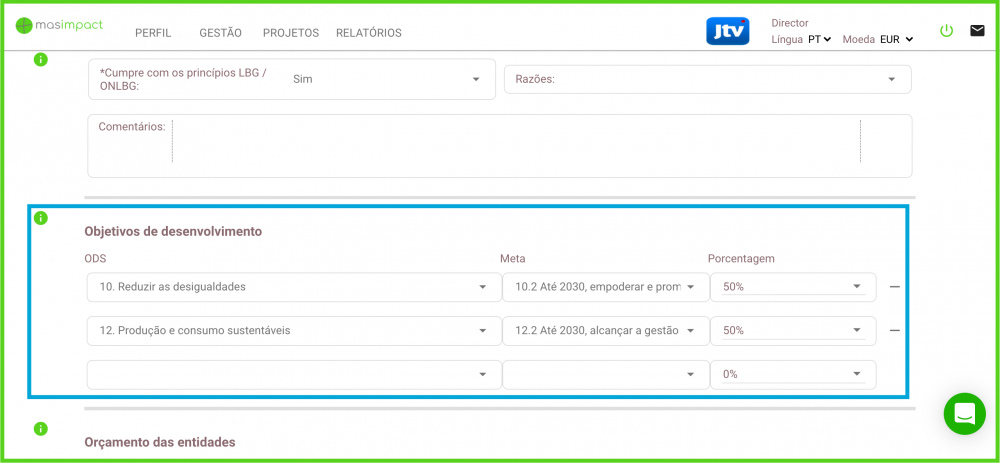Remove the Reduzir as desigualdades ODS row
The width and height of the screenshot is (1000, 463).
894,287
